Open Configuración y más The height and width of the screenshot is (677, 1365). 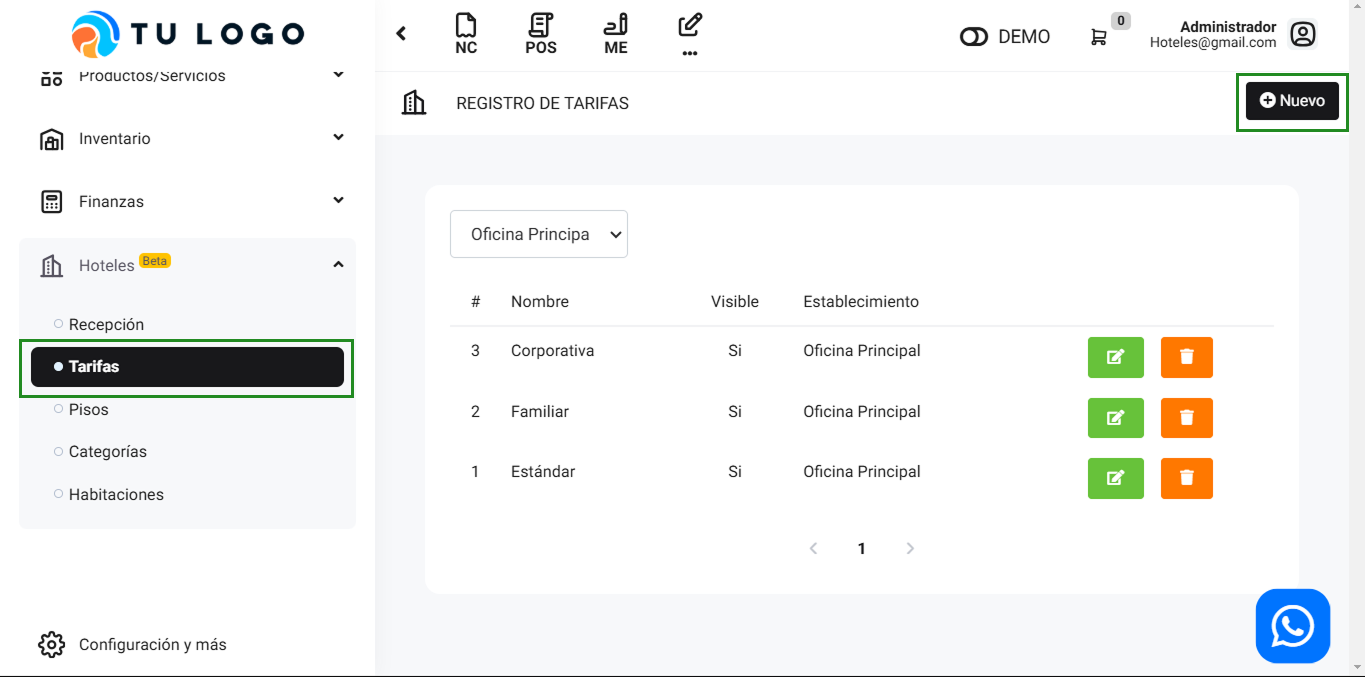tap(152, 645)
